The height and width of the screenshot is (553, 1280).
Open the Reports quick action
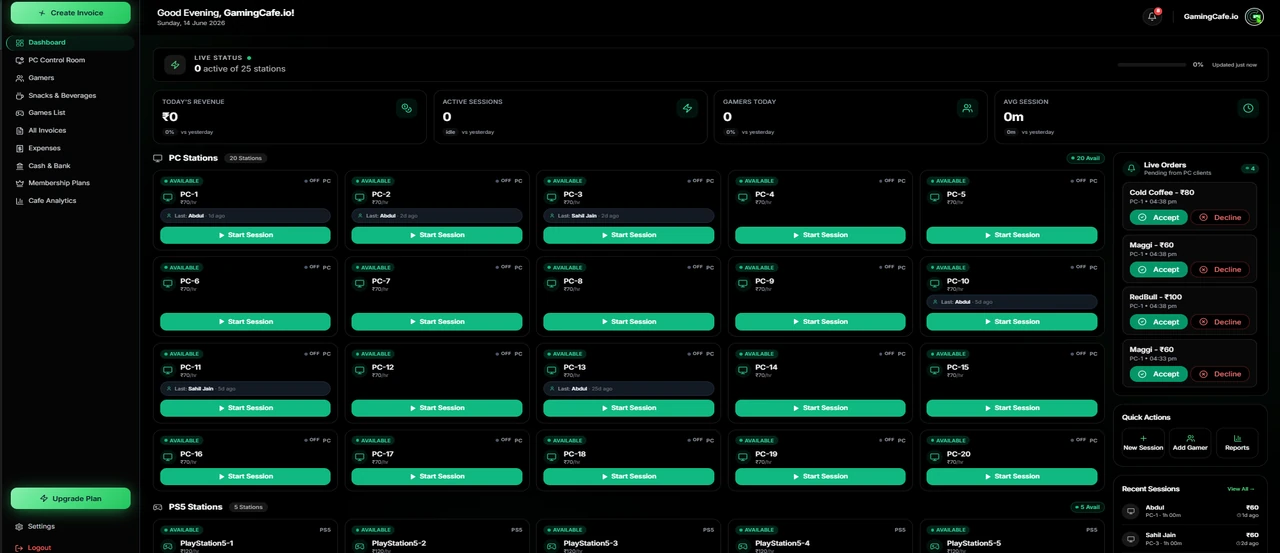(1237, 442)
